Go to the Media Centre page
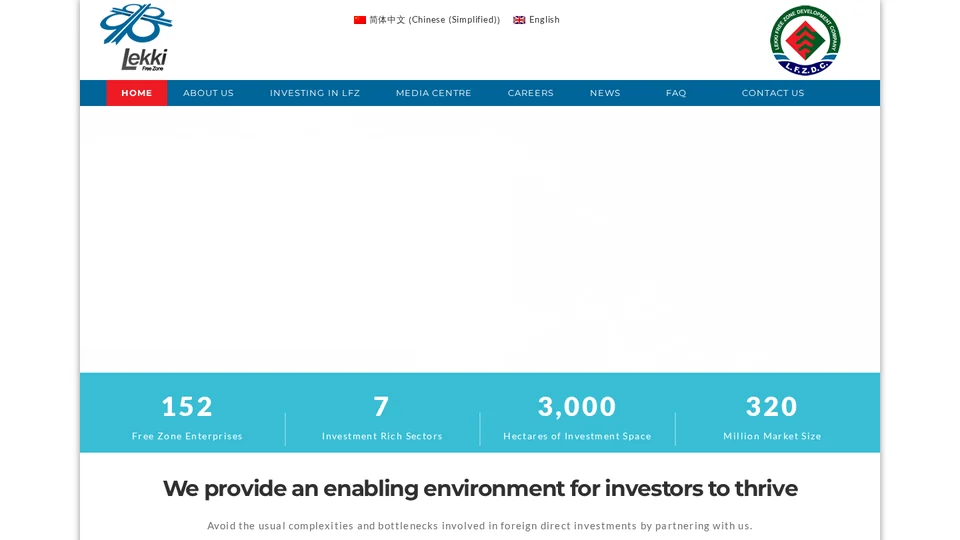 tap(433, 93)
